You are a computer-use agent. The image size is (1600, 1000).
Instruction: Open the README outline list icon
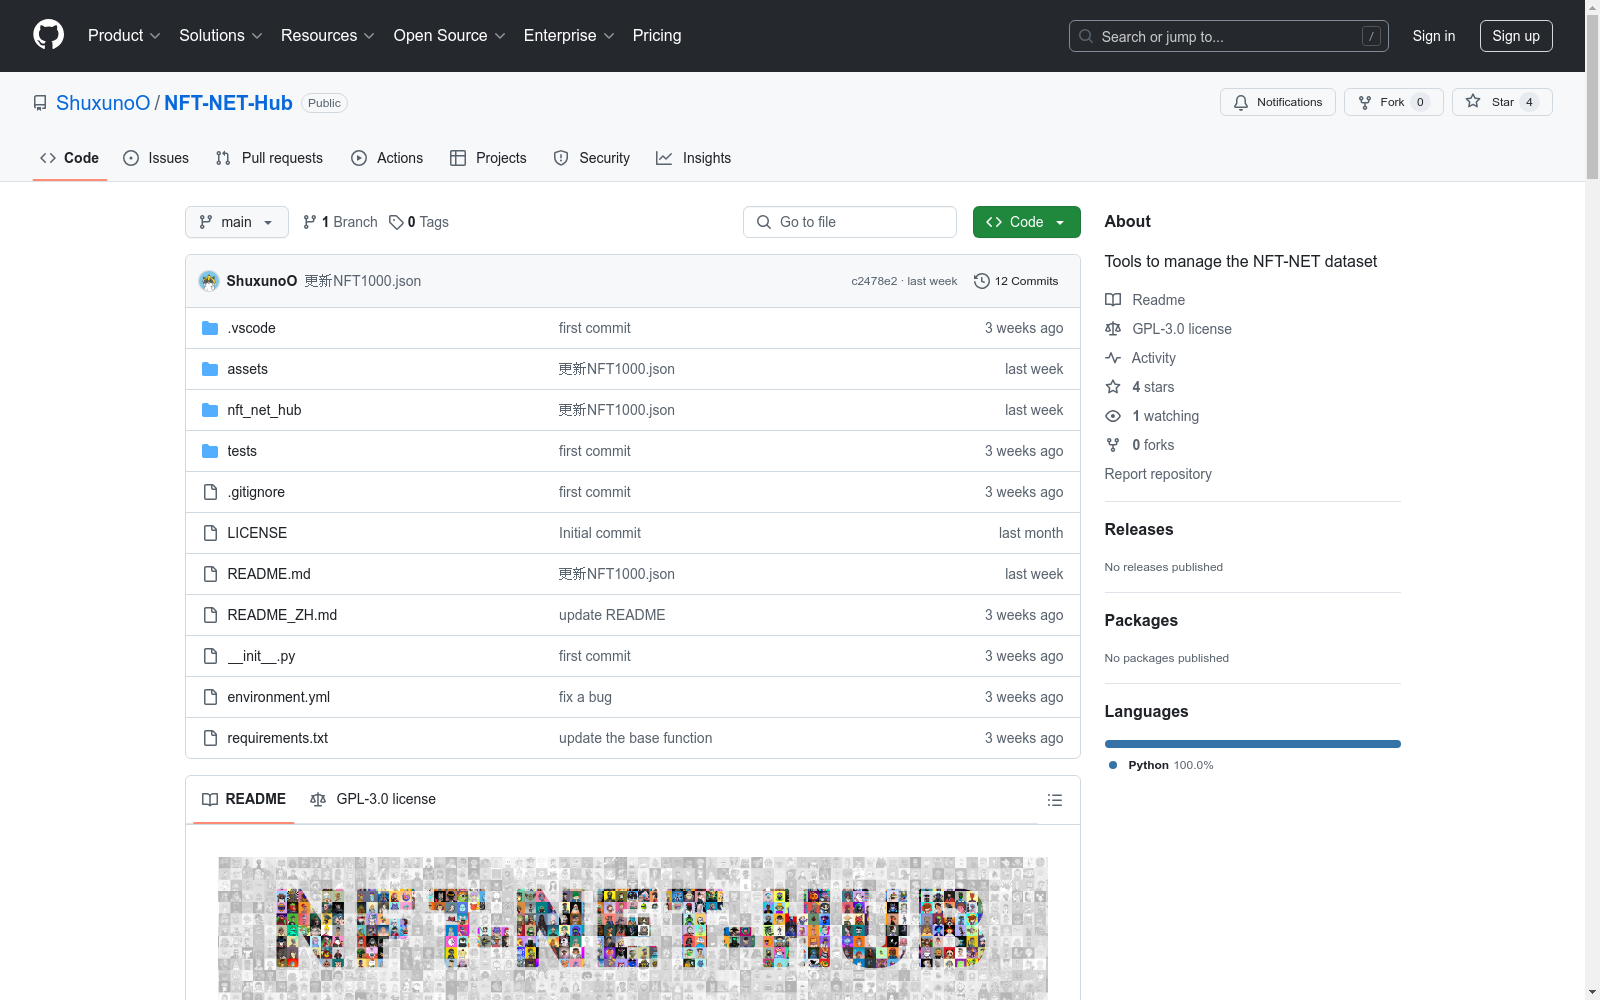tap(1054, 800)
